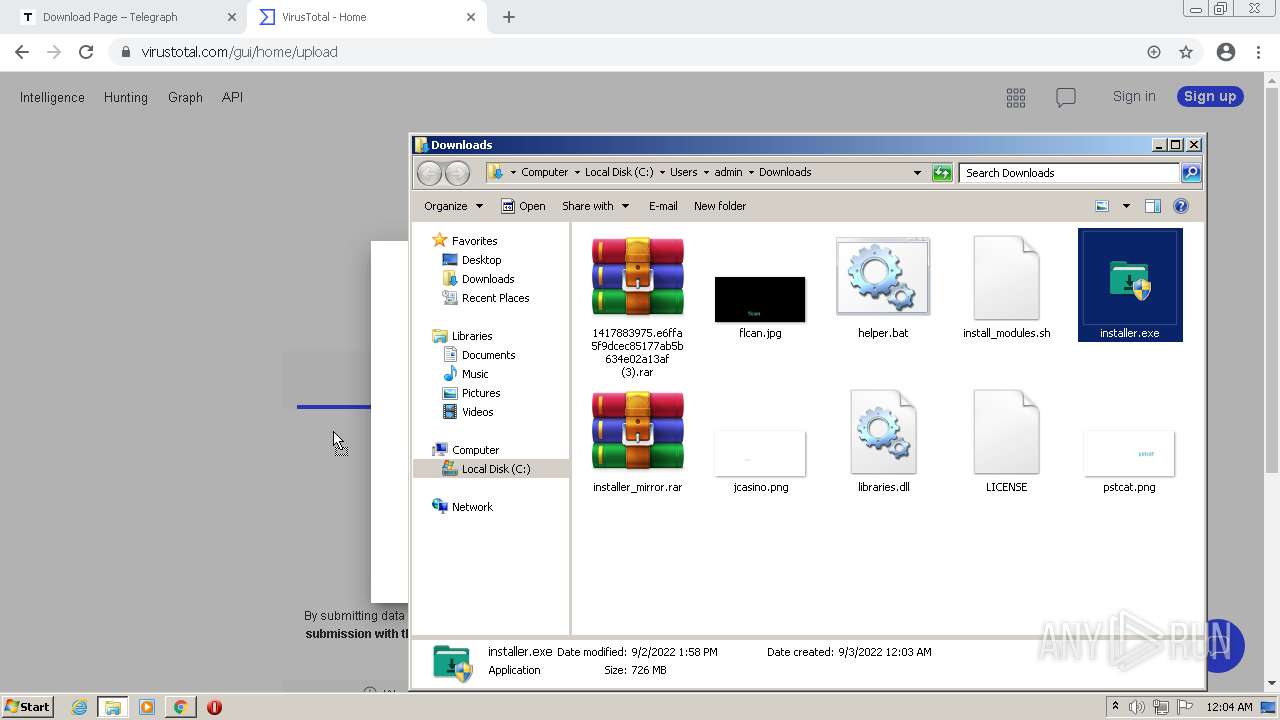Click admin breadcrumb segment
Viewport: 1280px width, 720px height.
click(x=728, y=172)
